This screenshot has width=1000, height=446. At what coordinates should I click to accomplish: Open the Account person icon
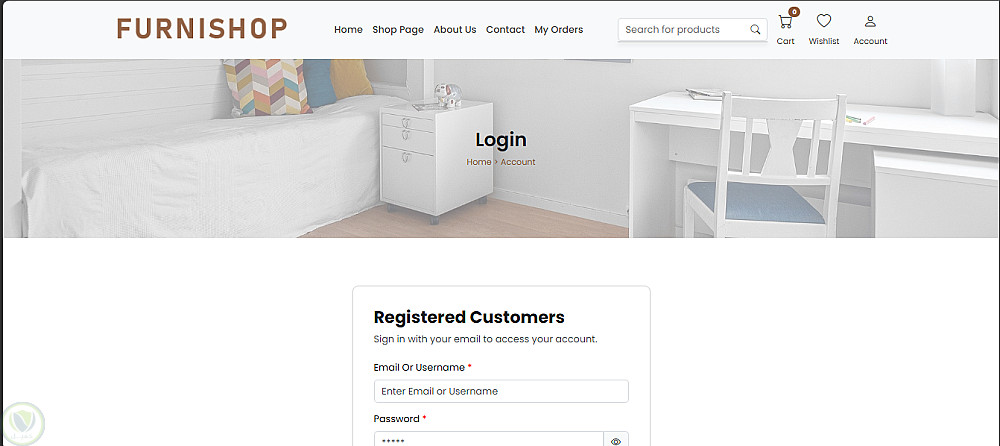tap(870, 22)
